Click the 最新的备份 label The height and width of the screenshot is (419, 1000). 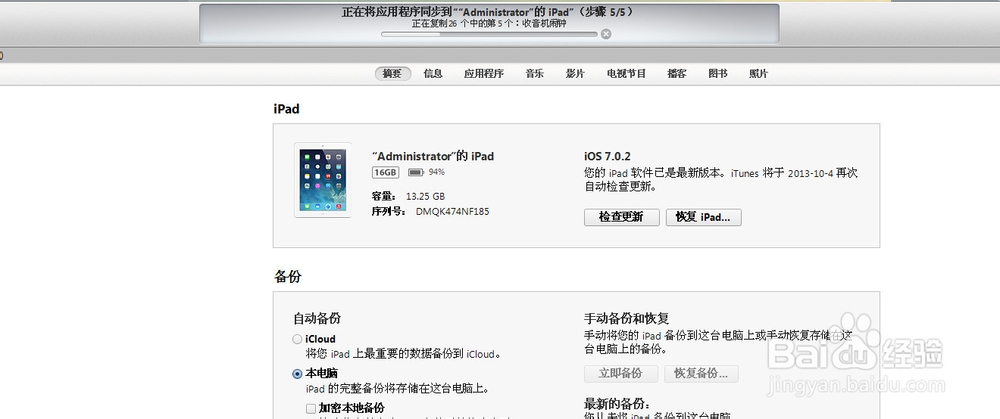pos(617,404)
